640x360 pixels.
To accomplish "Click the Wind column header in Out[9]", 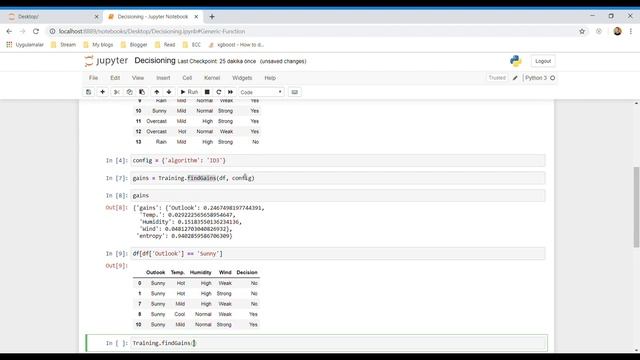I will coord(225,272).
